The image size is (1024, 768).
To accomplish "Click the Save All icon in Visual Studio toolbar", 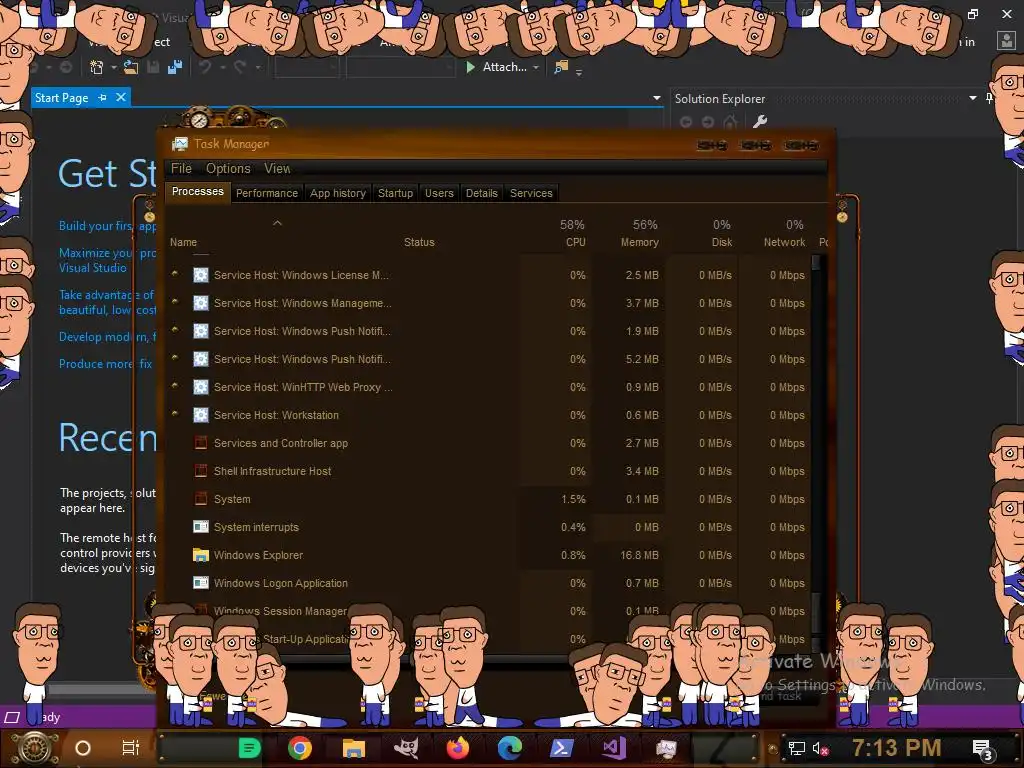I will (x=175, y=67).
